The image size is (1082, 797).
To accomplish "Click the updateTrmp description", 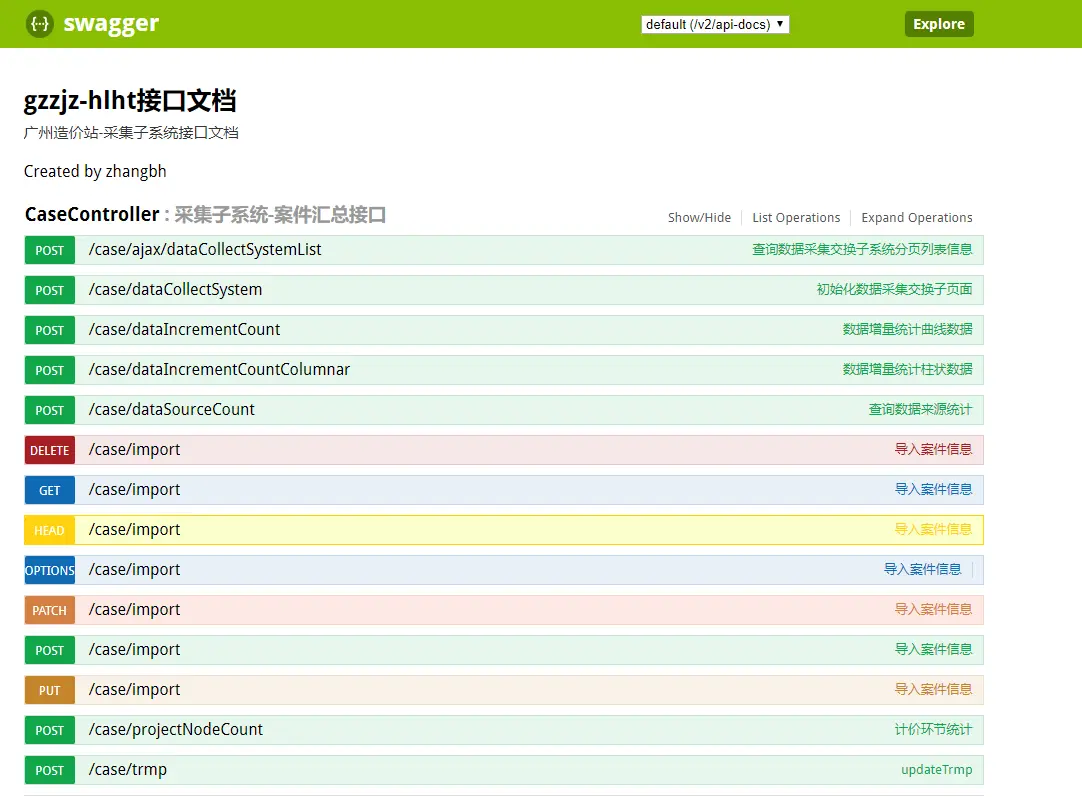I will click(x=936, y=770).
